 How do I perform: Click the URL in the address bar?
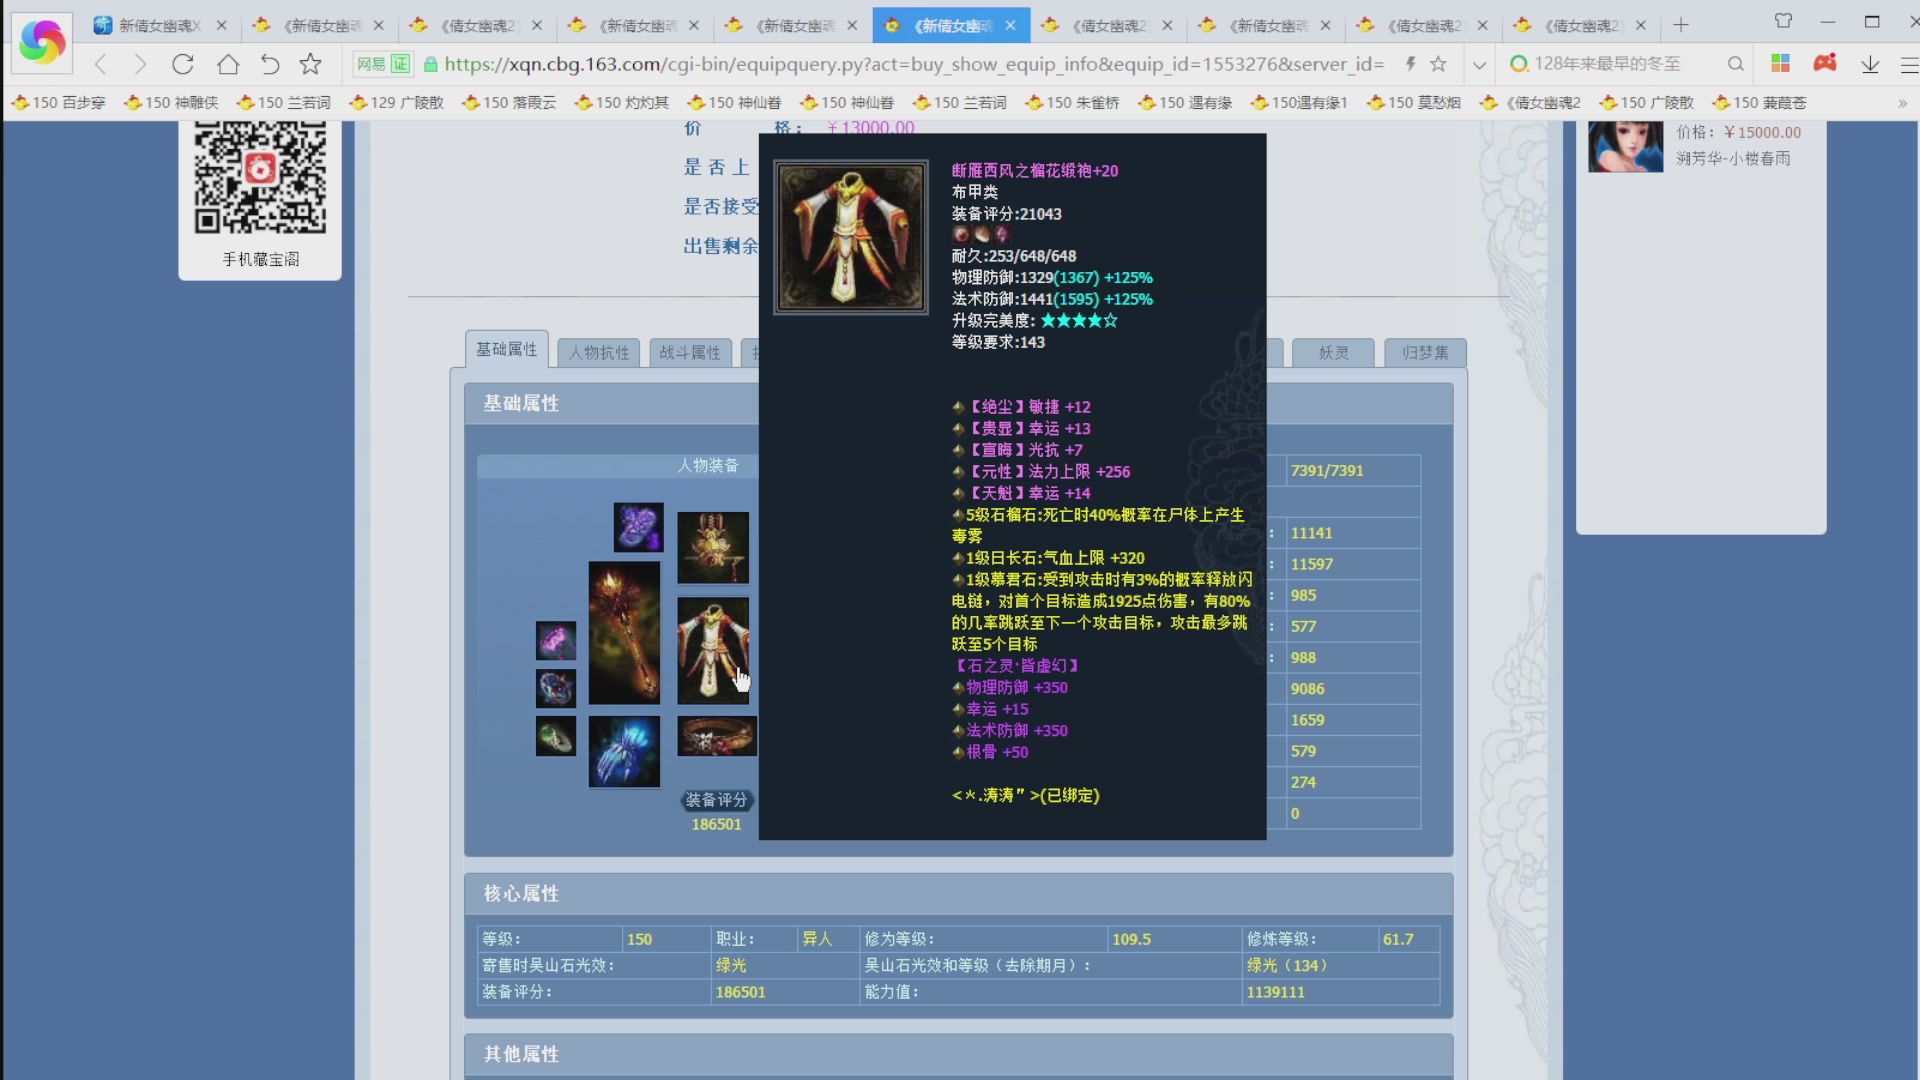pos(913,64)
